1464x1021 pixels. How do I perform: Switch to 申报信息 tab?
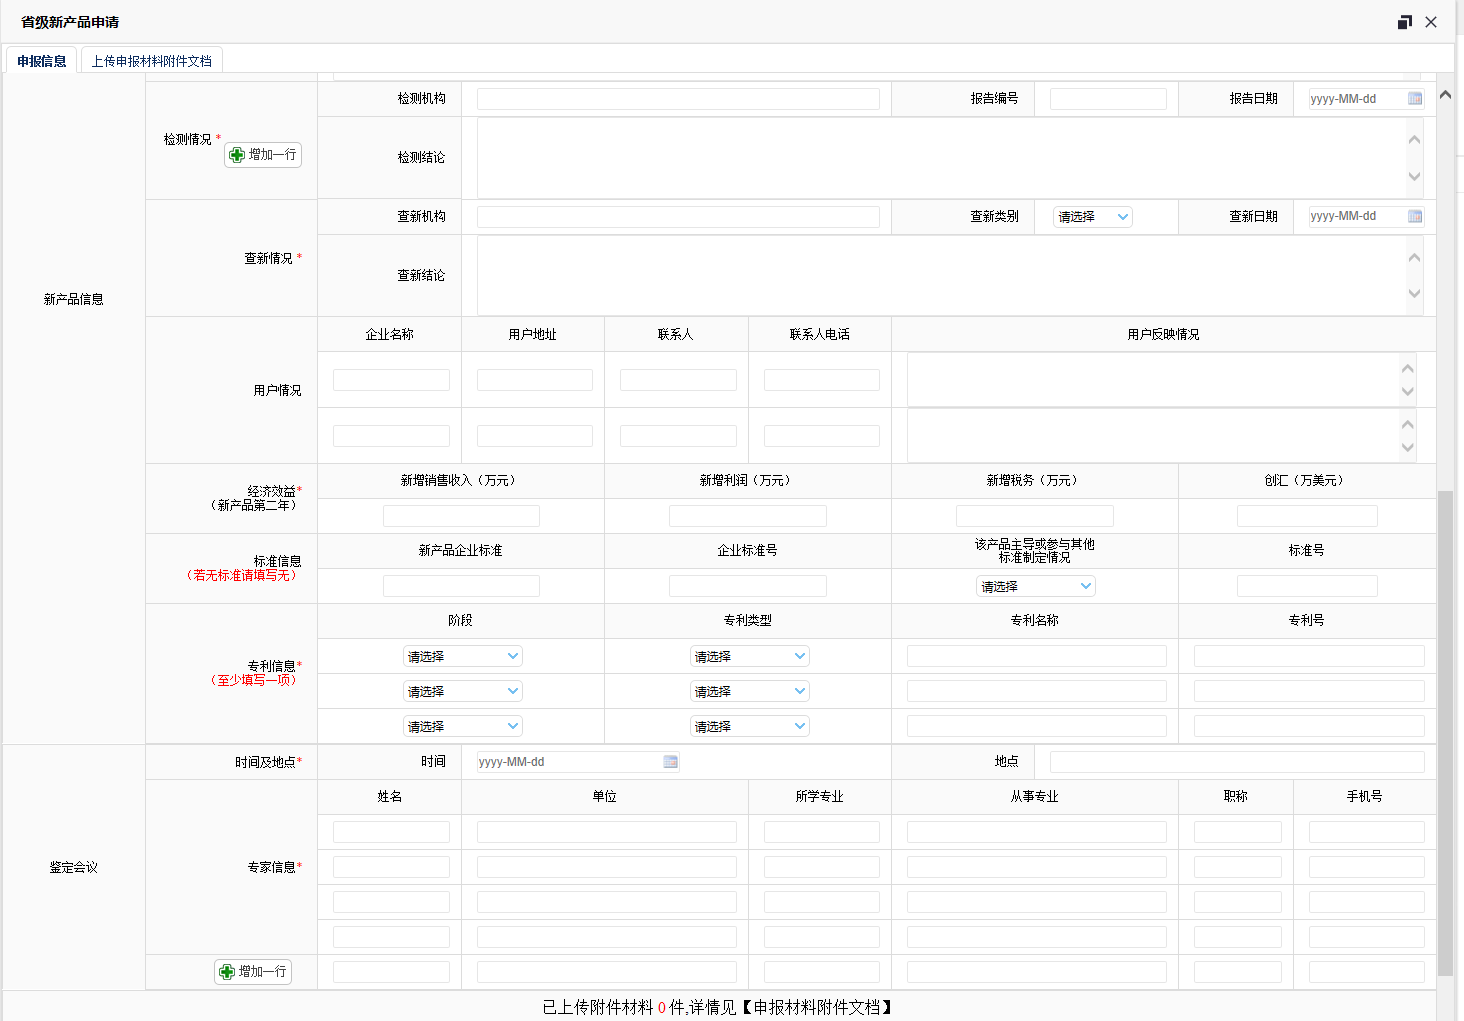click(x=42, y=61)
